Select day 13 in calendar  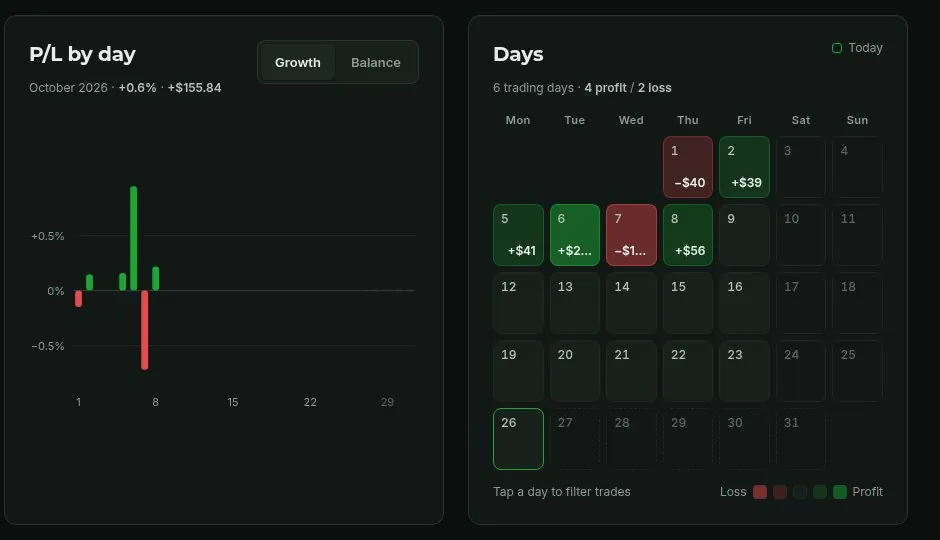click(574, 303)
